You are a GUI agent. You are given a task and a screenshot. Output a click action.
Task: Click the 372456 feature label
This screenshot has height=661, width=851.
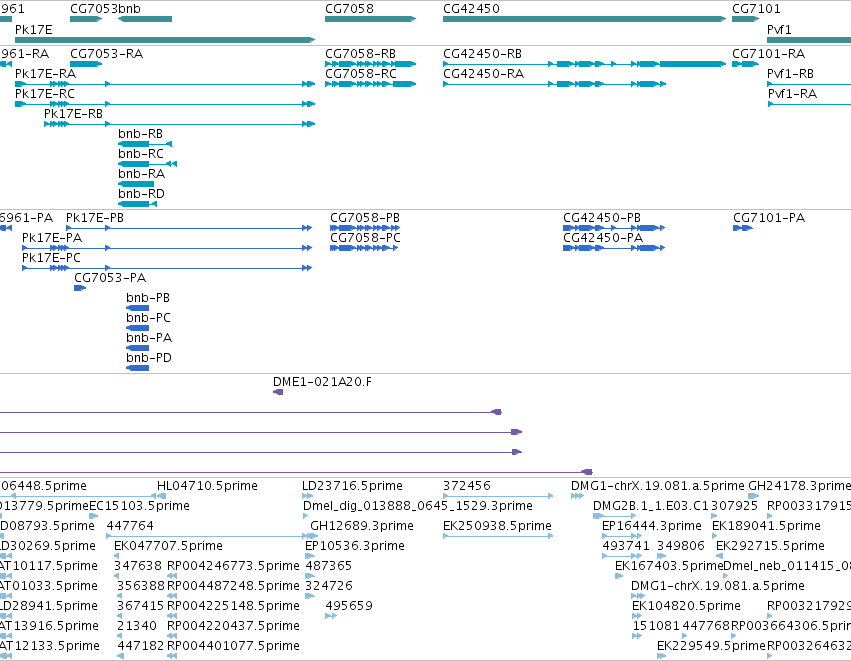pos(467,486)
